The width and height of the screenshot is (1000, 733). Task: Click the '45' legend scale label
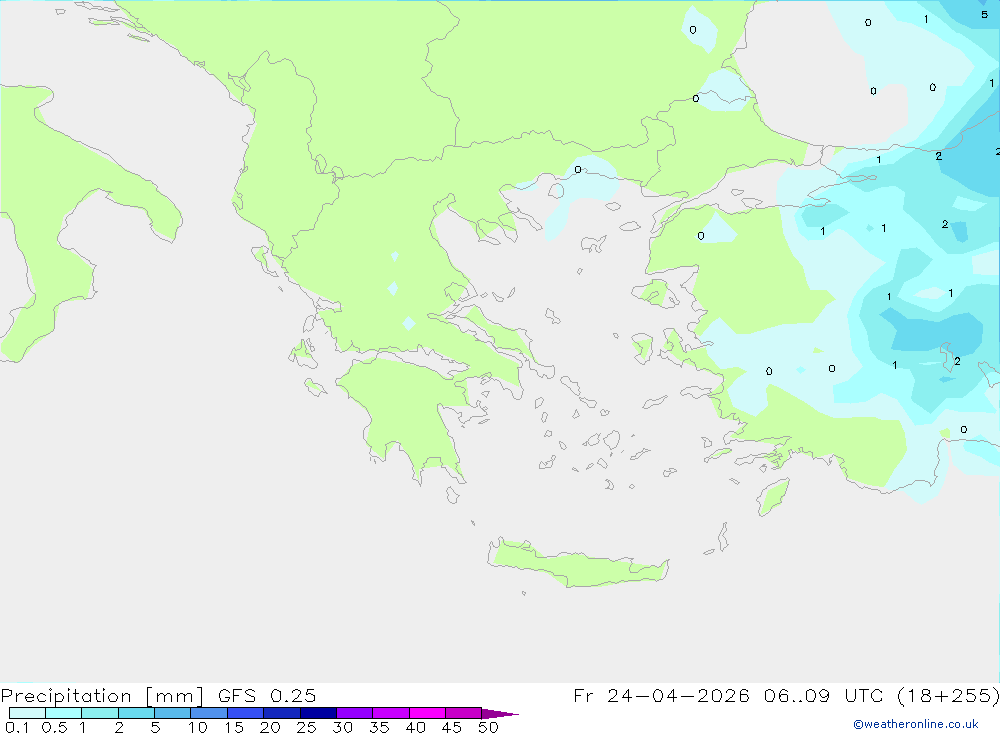[452, 727]
